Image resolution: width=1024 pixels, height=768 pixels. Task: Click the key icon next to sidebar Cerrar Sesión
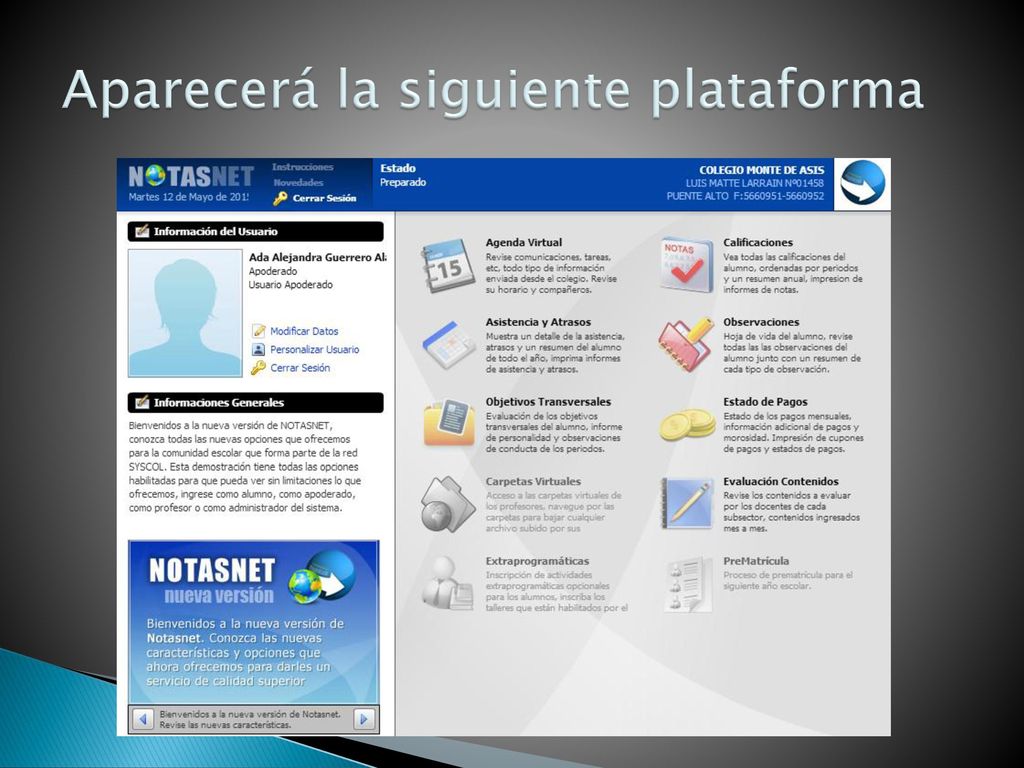click(259, 368)
